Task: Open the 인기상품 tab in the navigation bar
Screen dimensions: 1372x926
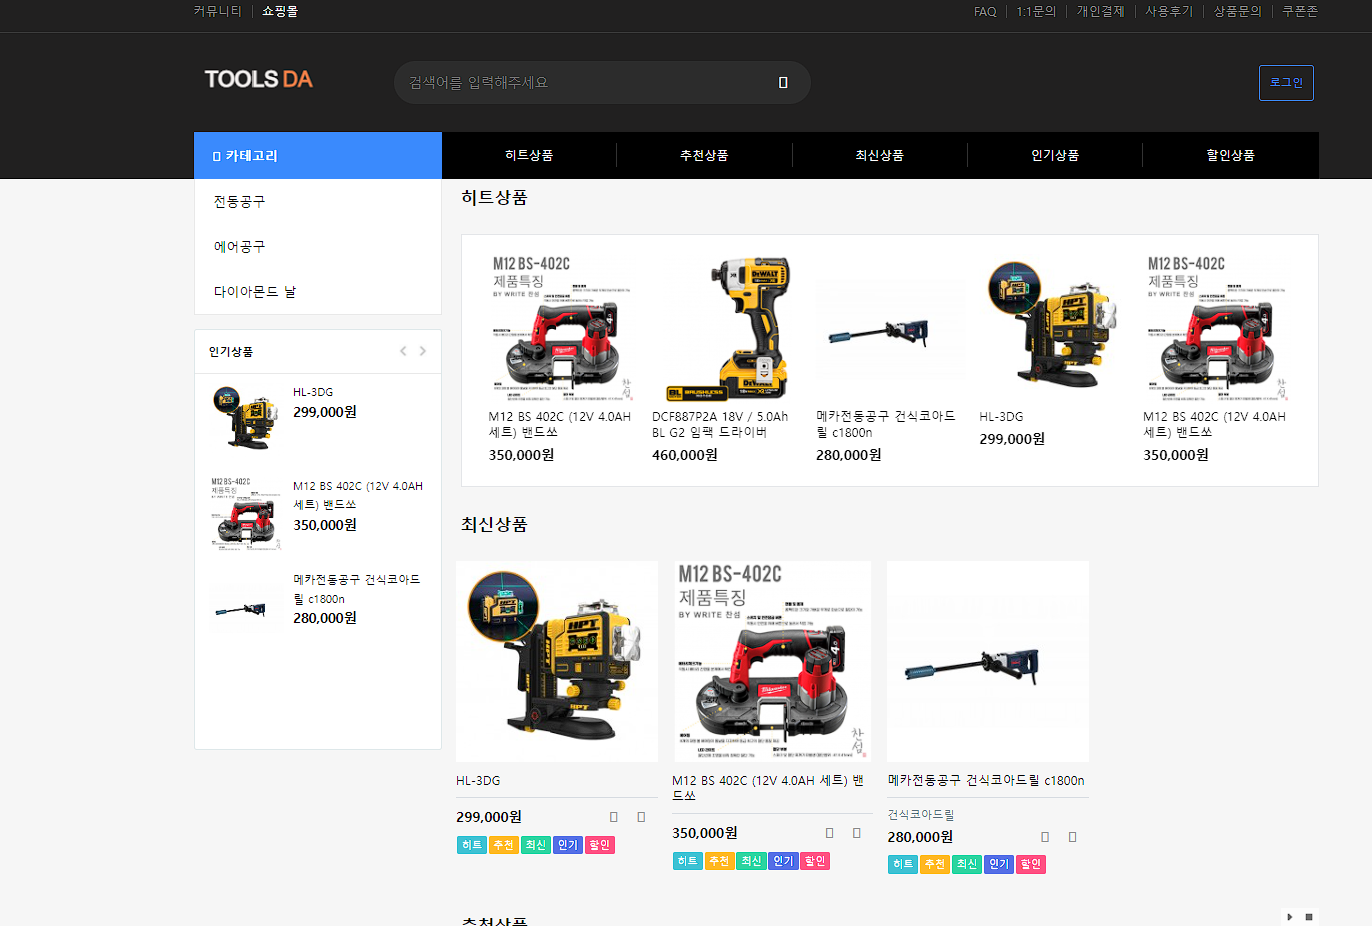Action: [1055, 155]
